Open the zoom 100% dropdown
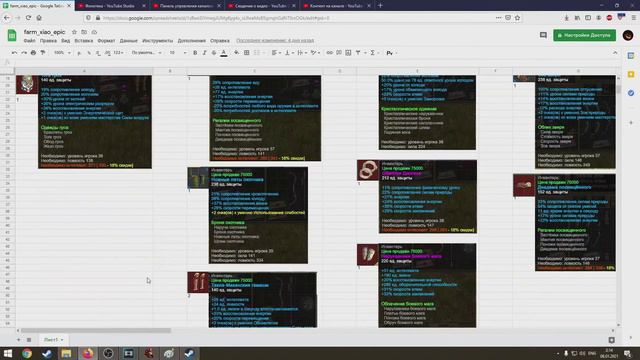The image size is (640, 360). point(62,53)
